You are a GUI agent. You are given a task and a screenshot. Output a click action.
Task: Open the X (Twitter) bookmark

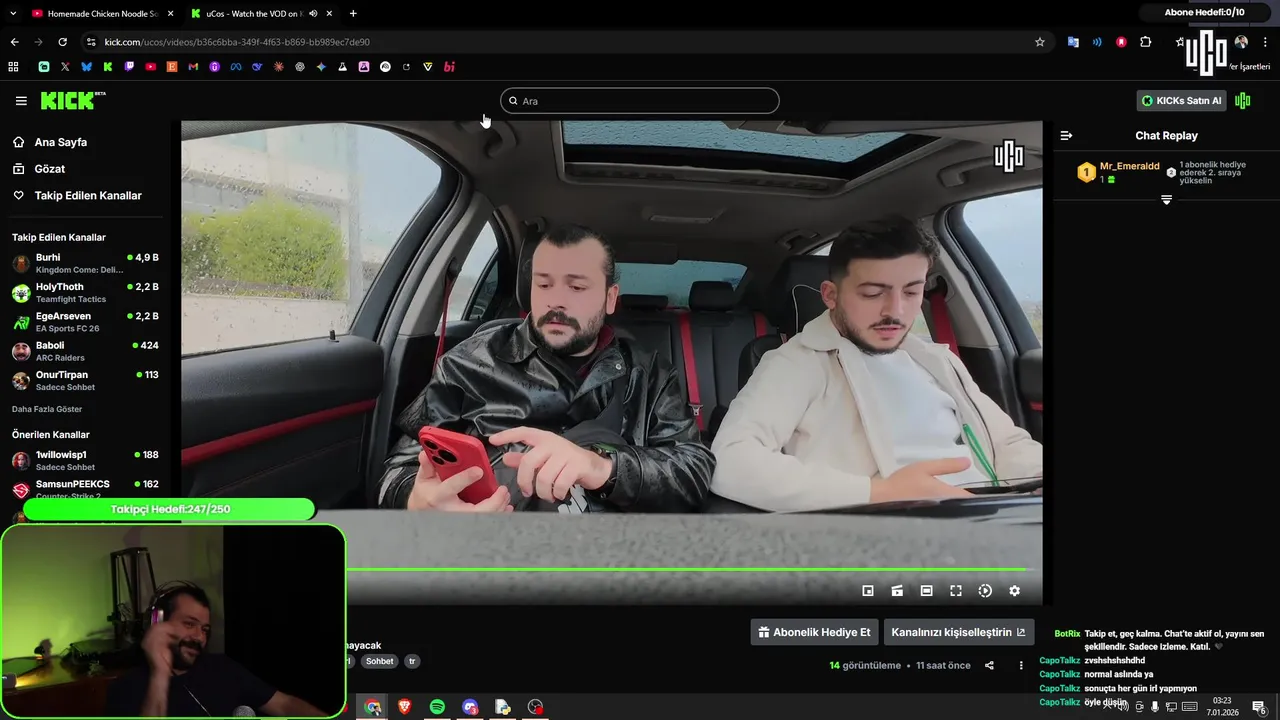[65, 67]
